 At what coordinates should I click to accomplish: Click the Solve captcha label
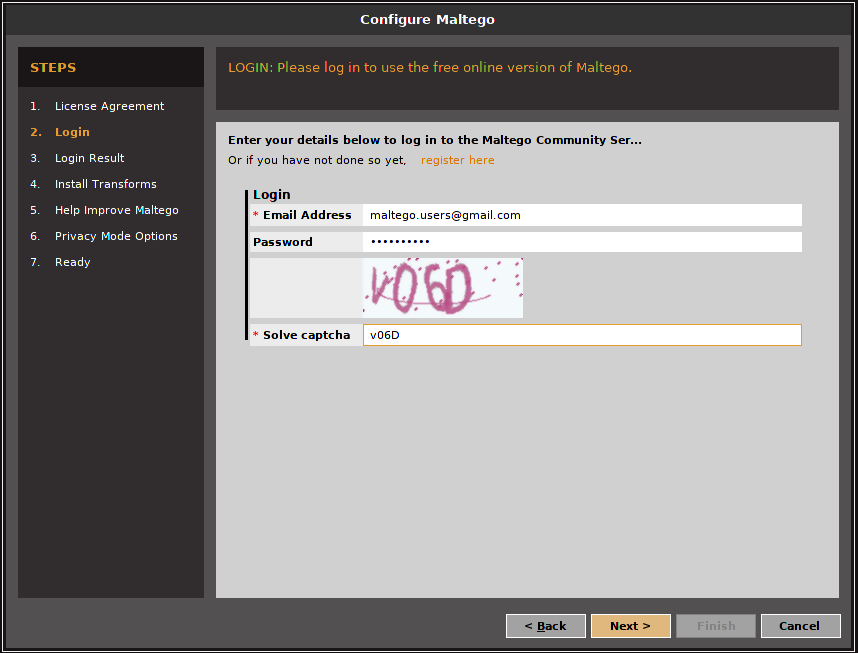pyautogui.click(x=306, y=335)
